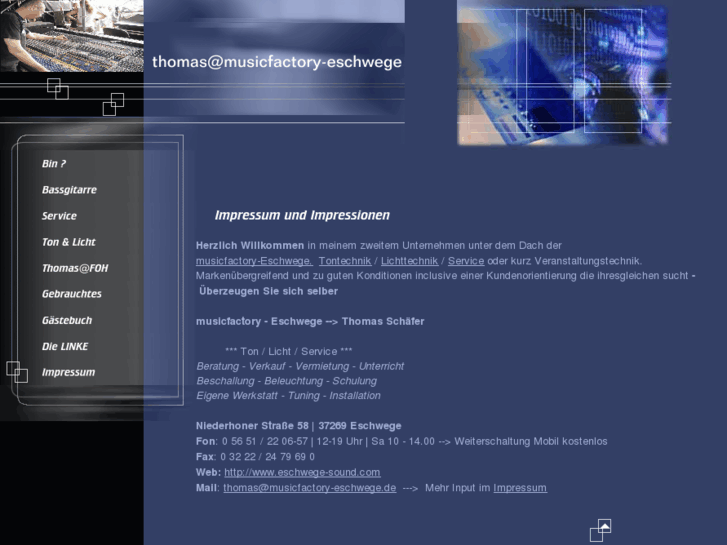Click the thomas@musicfactory-eschwege header title
Image resolution: width=727 pixels, height=545 pixels.
277,62
